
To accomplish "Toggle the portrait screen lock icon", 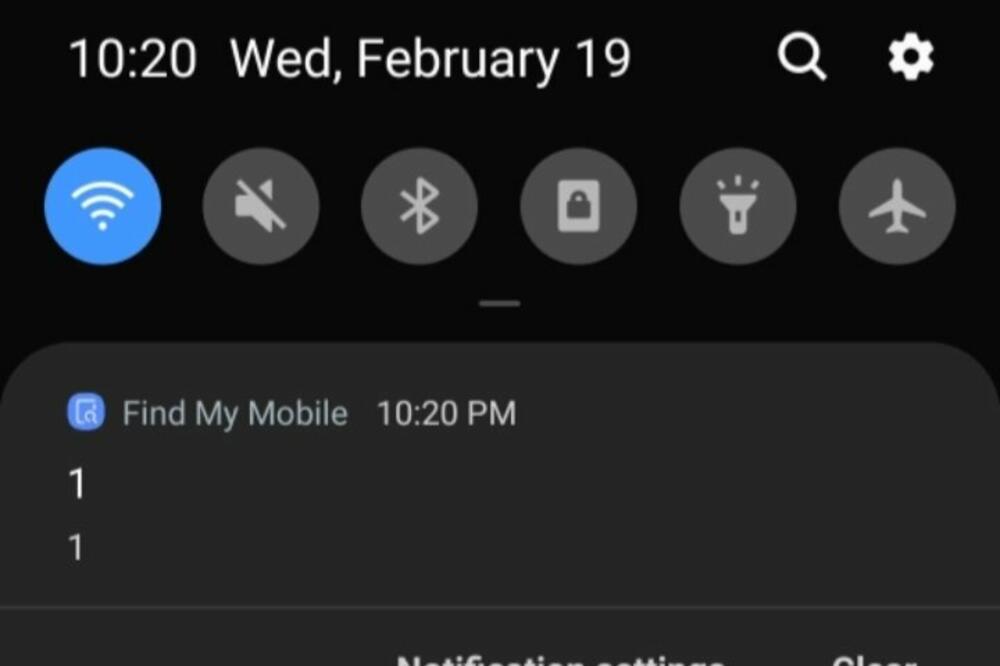I will (x=578, y=205).
